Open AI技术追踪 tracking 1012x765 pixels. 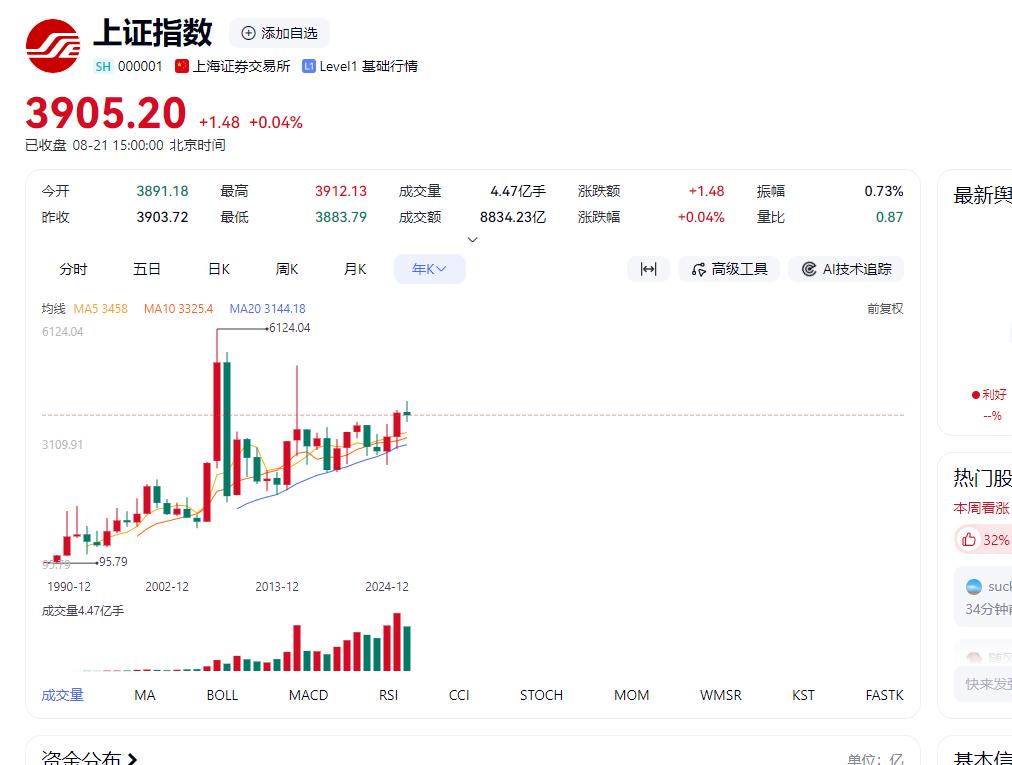846,269
